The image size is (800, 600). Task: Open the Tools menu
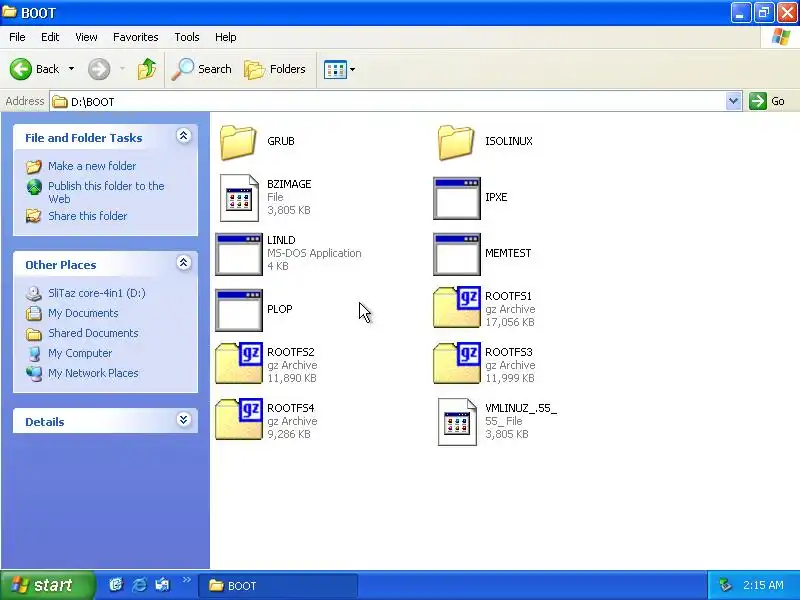point(187,37)
